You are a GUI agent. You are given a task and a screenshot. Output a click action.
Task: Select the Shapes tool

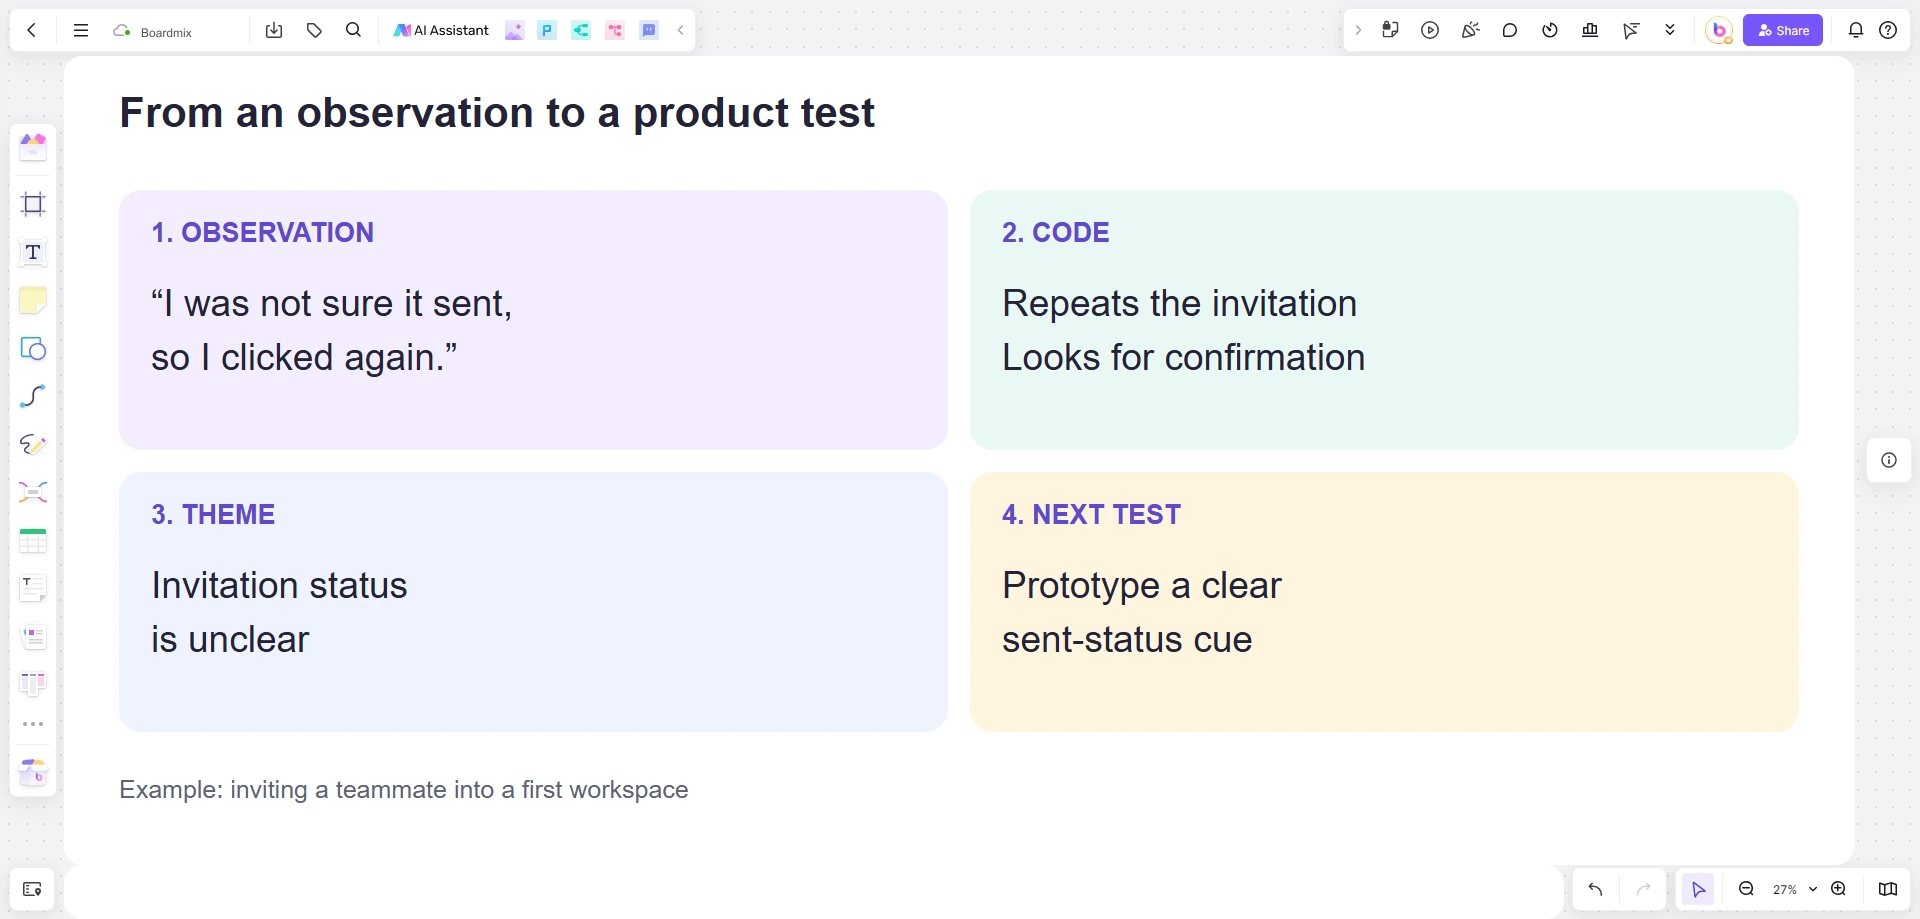[x=33, y=348]
